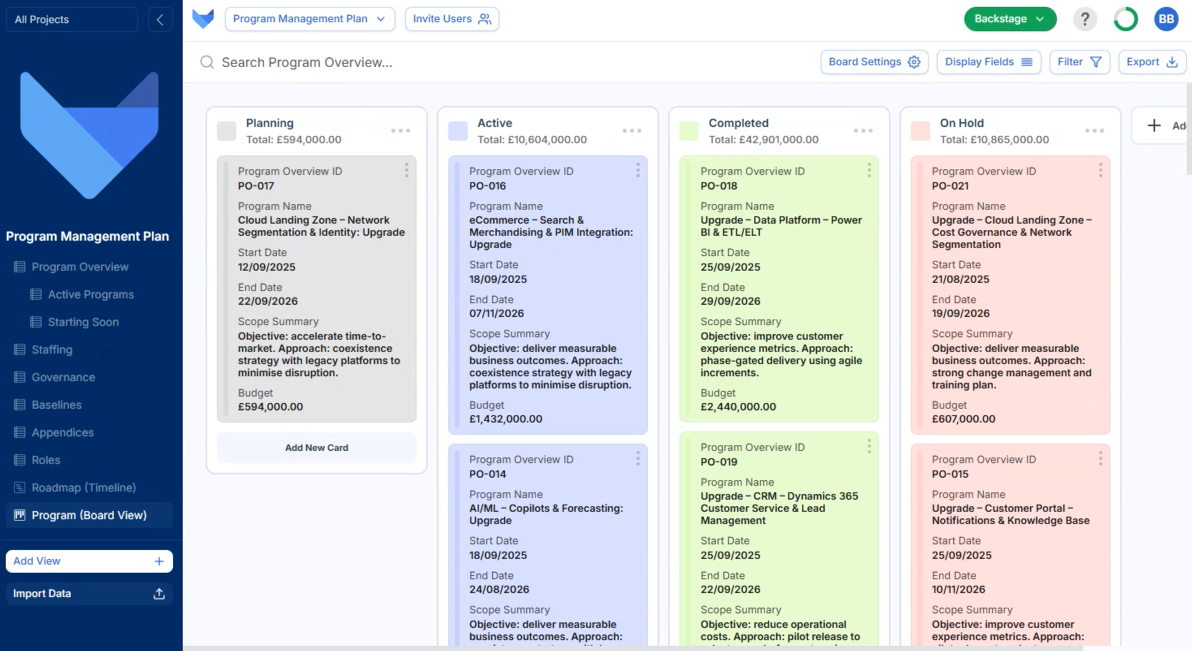Click the help question mark icon
The width and height of the screenshot is (1192, 651).
click(x=1085, y=19)
